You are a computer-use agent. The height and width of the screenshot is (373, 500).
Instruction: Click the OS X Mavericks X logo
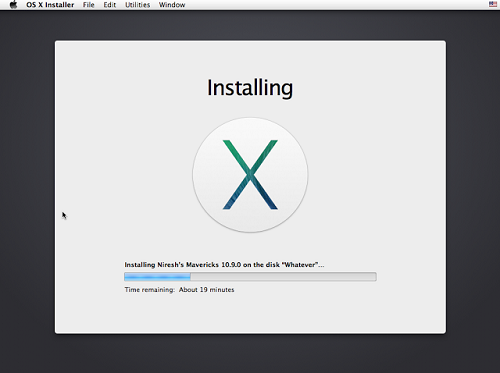pos(250,175)
